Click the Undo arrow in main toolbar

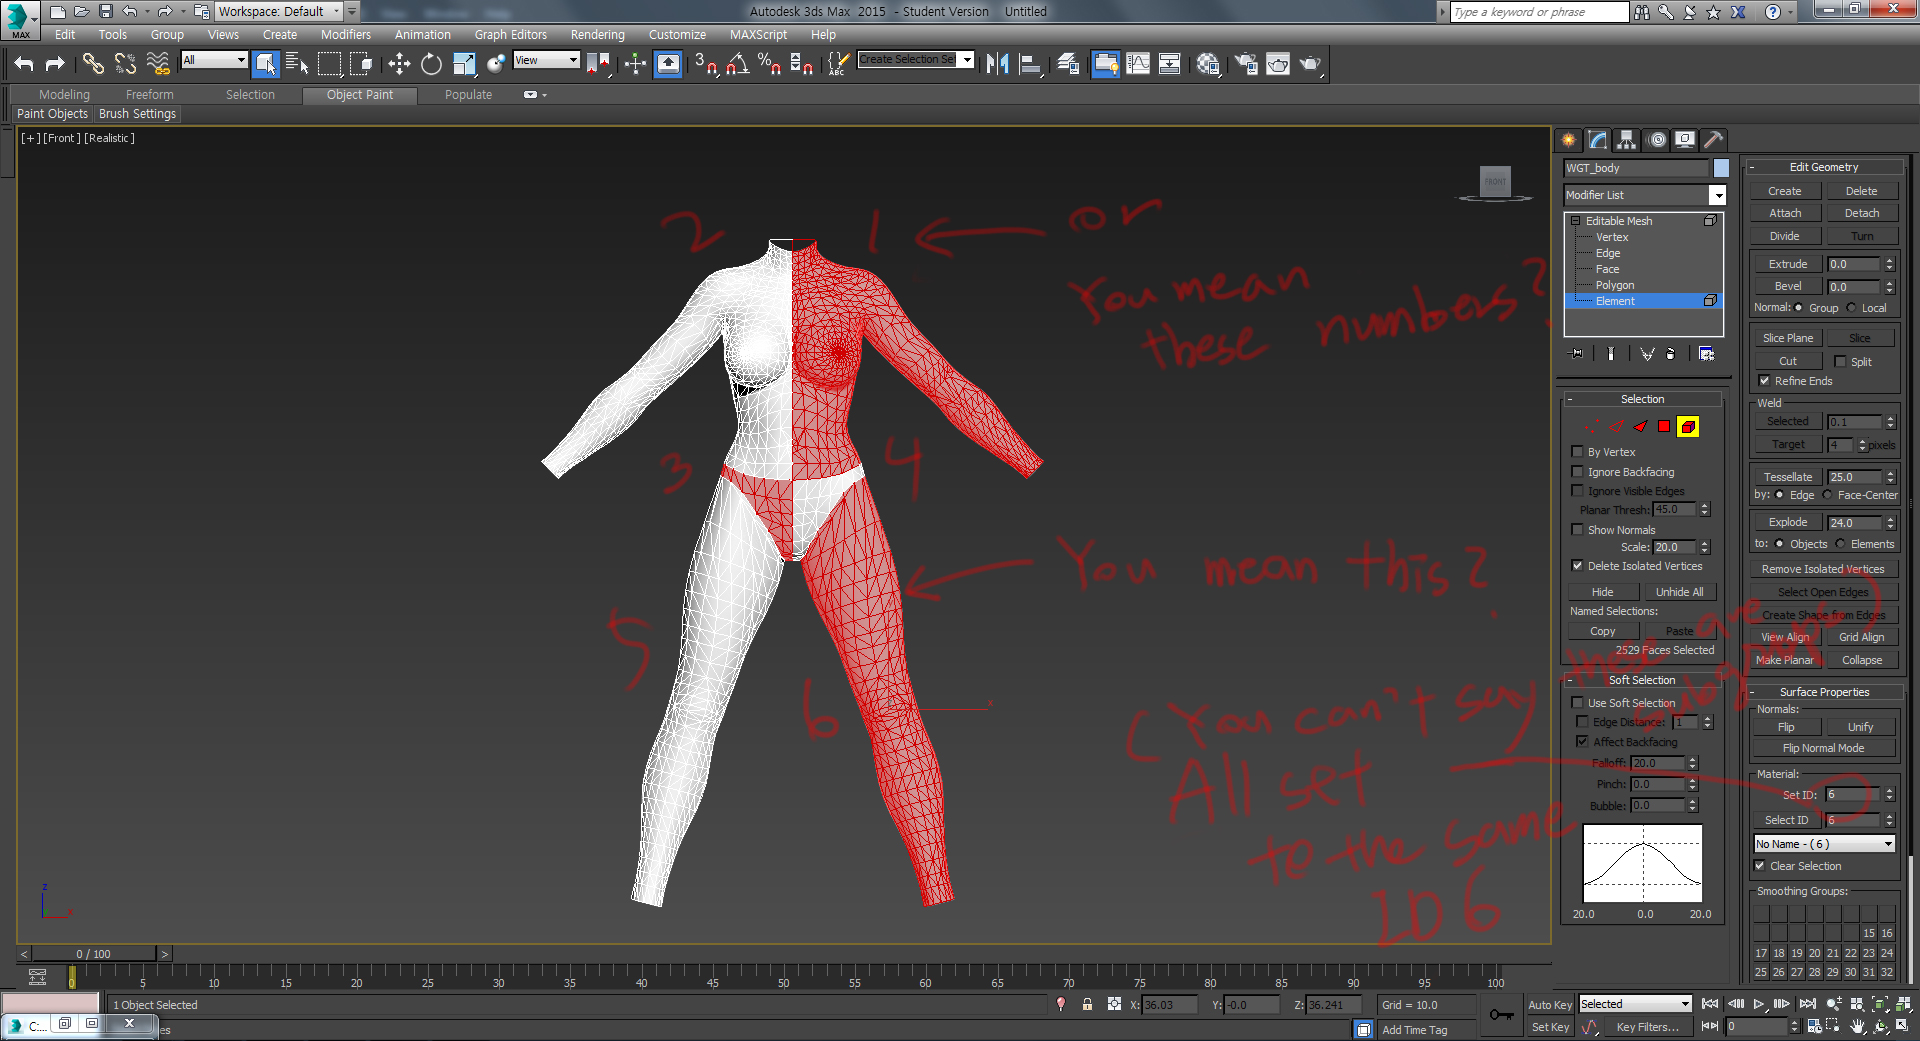coord(24,64)
